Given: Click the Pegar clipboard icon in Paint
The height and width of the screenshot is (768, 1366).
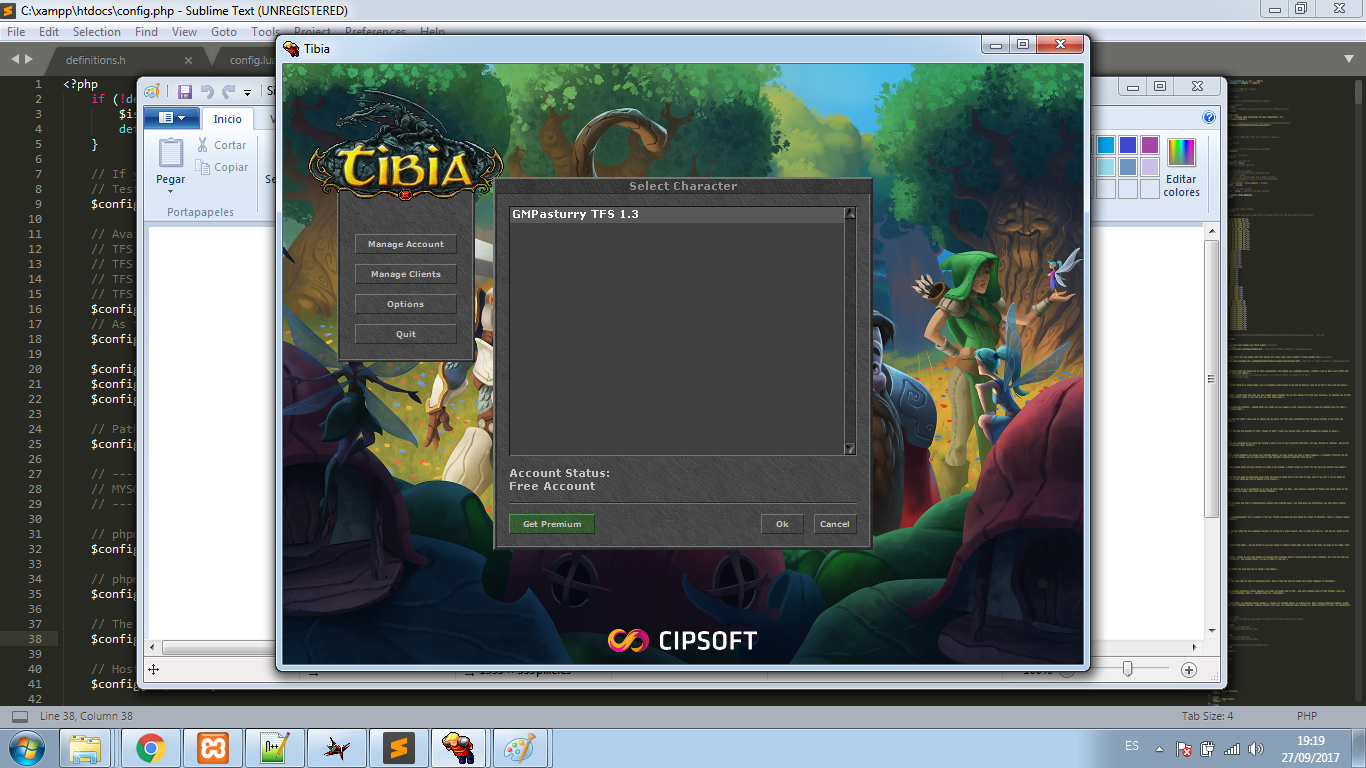Looking at the screenshot, I should (171, 153).
